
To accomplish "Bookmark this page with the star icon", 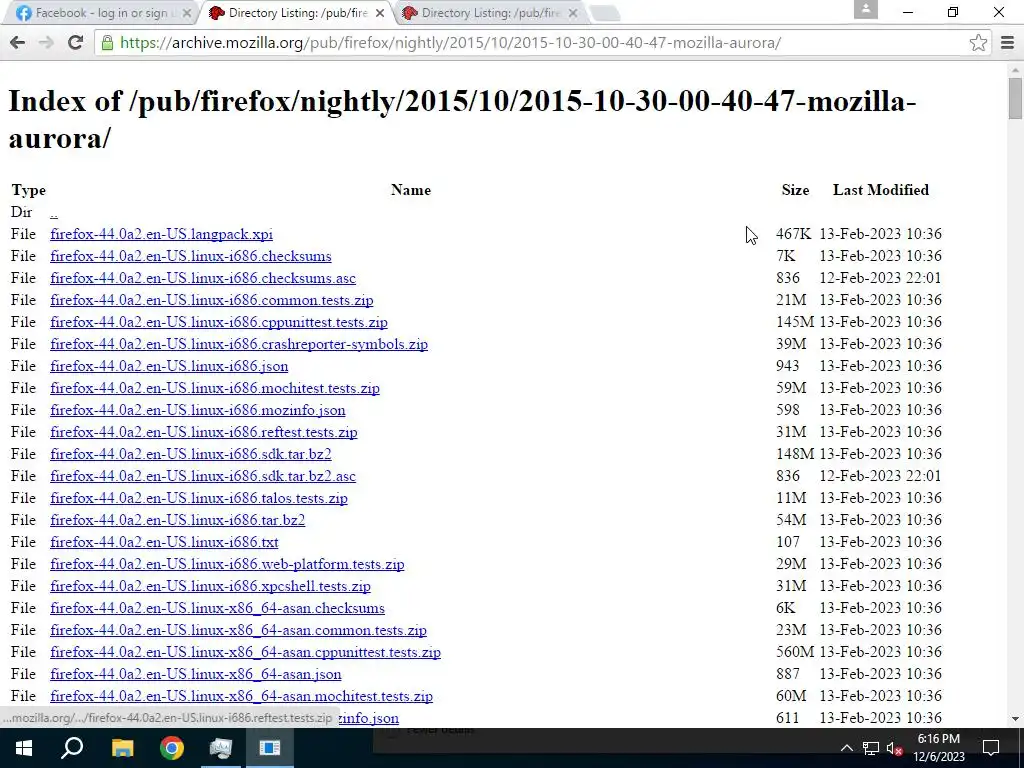I will coord(978,43).
